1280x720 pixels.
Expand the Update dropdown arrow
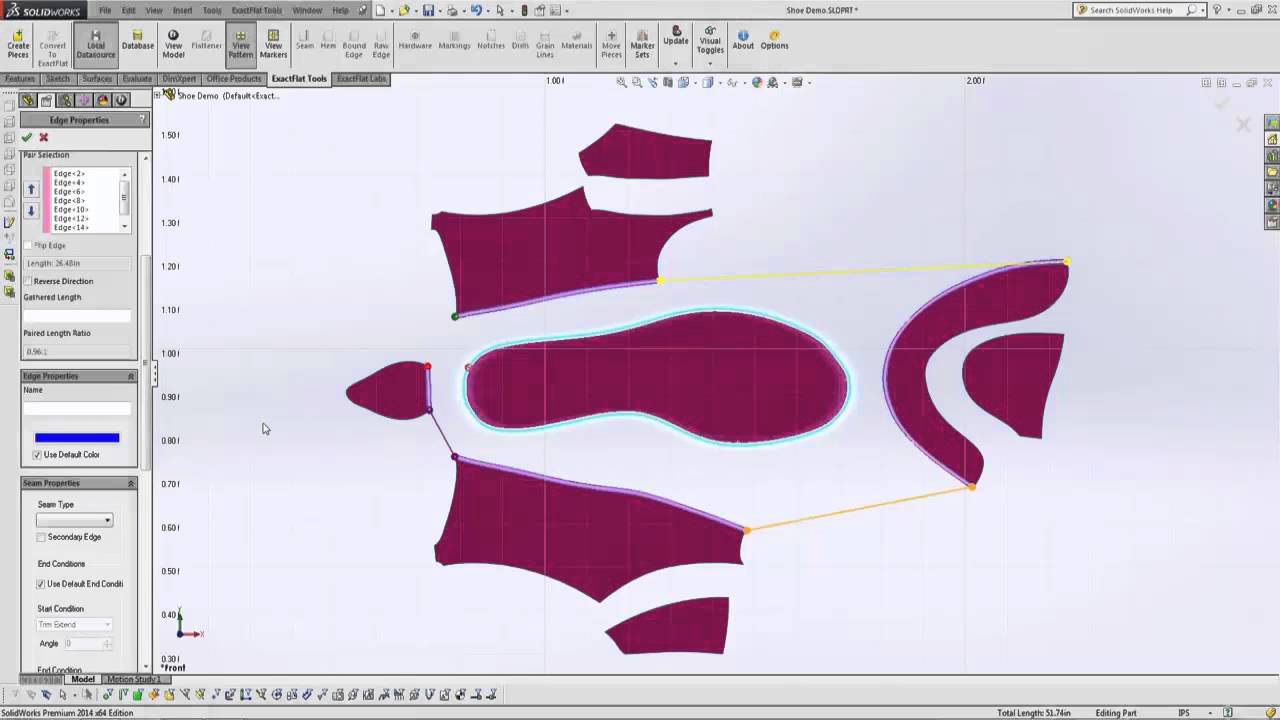[x=676, y=63]
